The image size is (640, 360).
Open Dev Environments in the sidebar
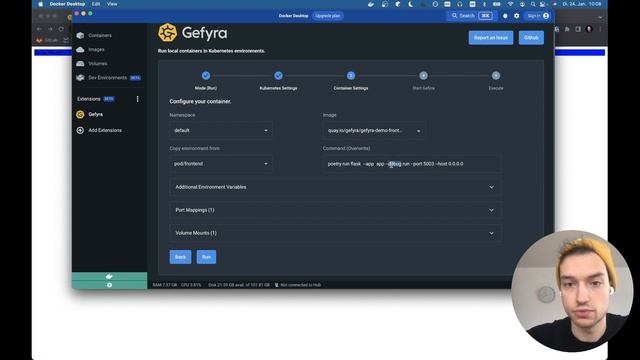pyautogui.click(x=108, y=78)
